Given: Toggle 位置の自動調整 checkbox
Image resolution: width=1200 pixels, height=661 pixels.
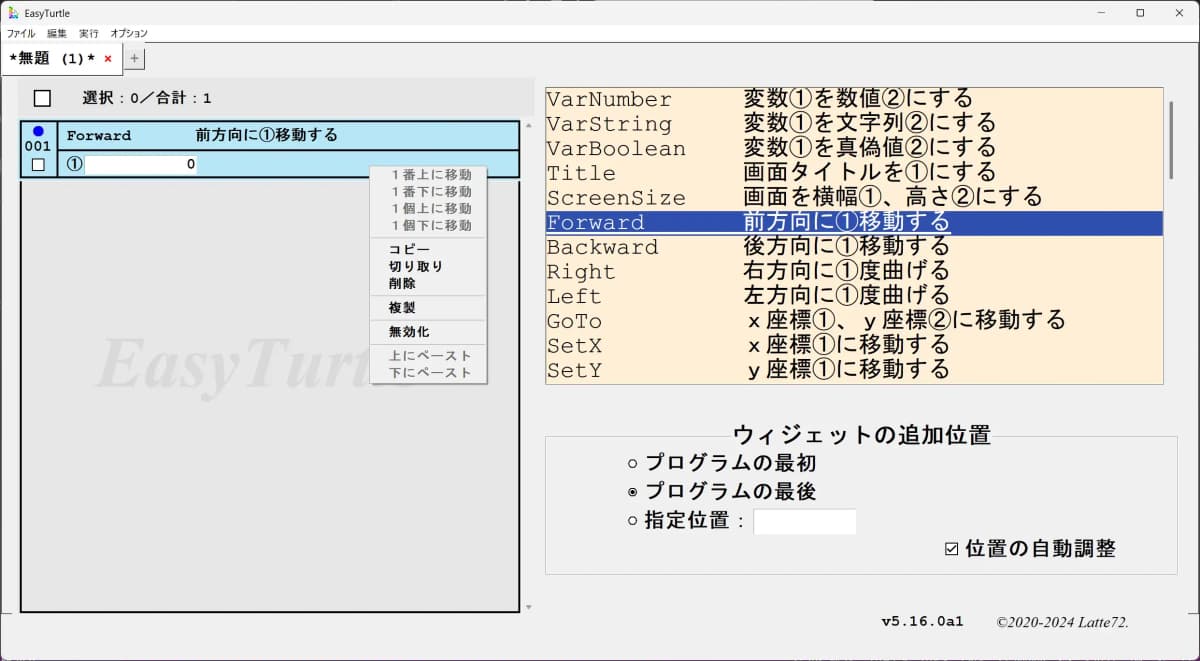Looking at the screenshot, I should (x=952, y=549).
